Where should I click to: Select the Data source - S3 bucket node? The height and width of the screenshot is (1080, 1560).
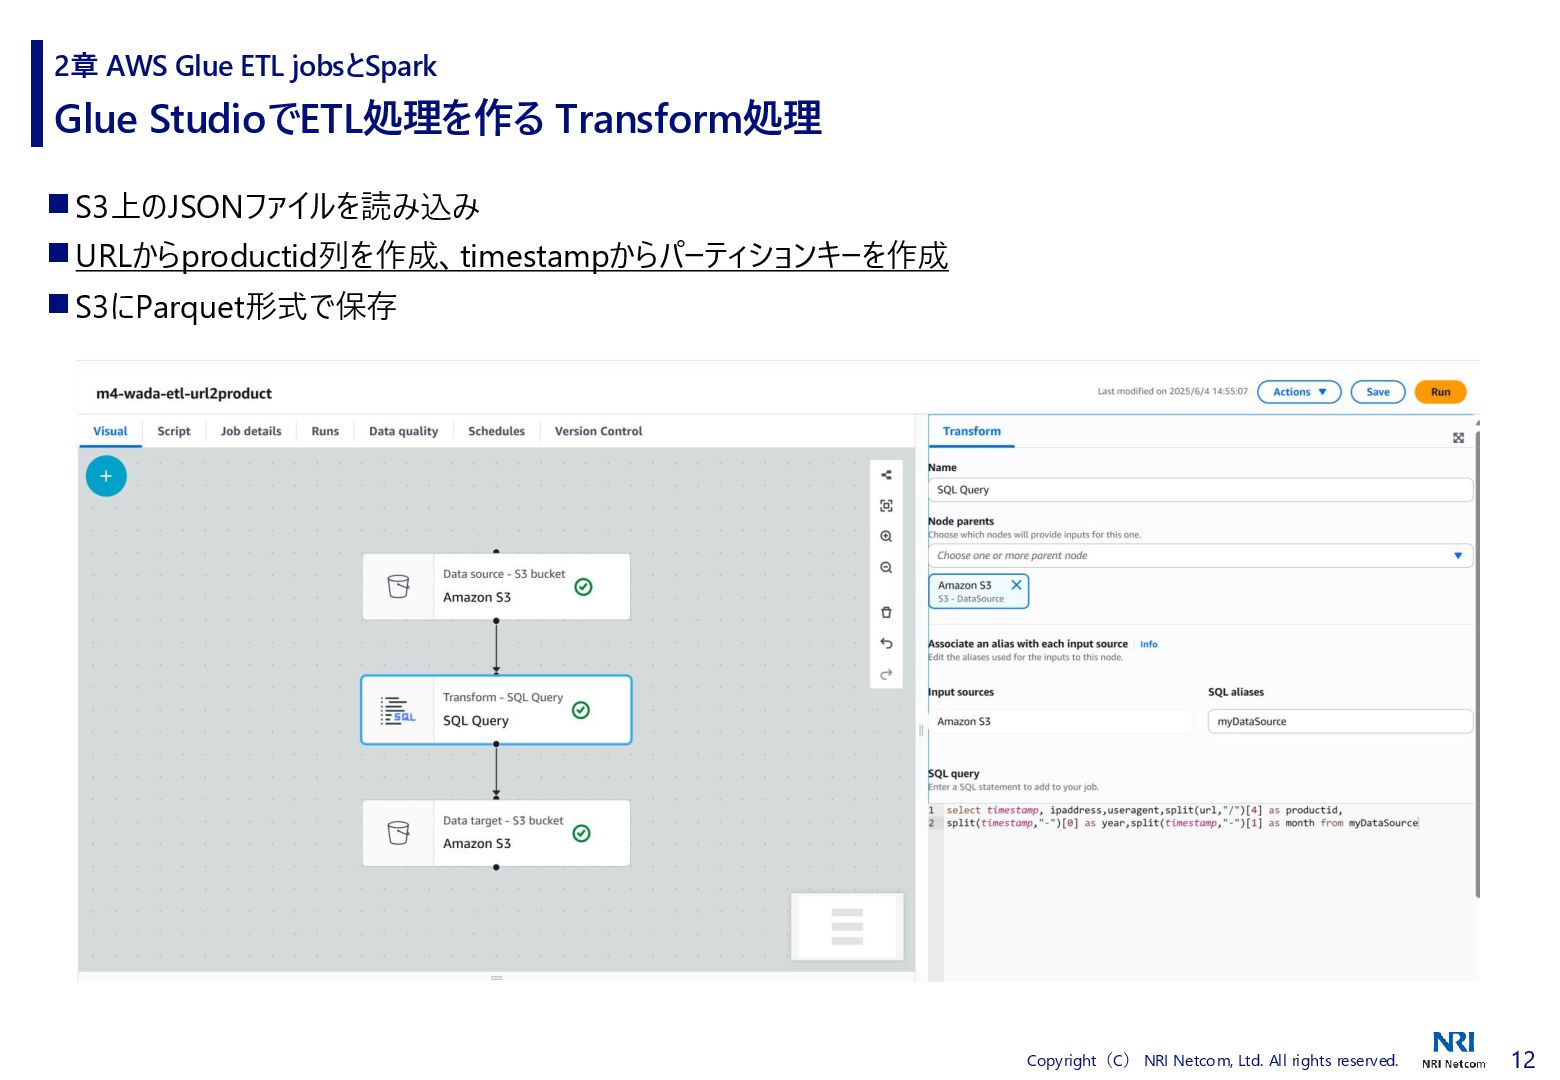click(x=496, y=587)
